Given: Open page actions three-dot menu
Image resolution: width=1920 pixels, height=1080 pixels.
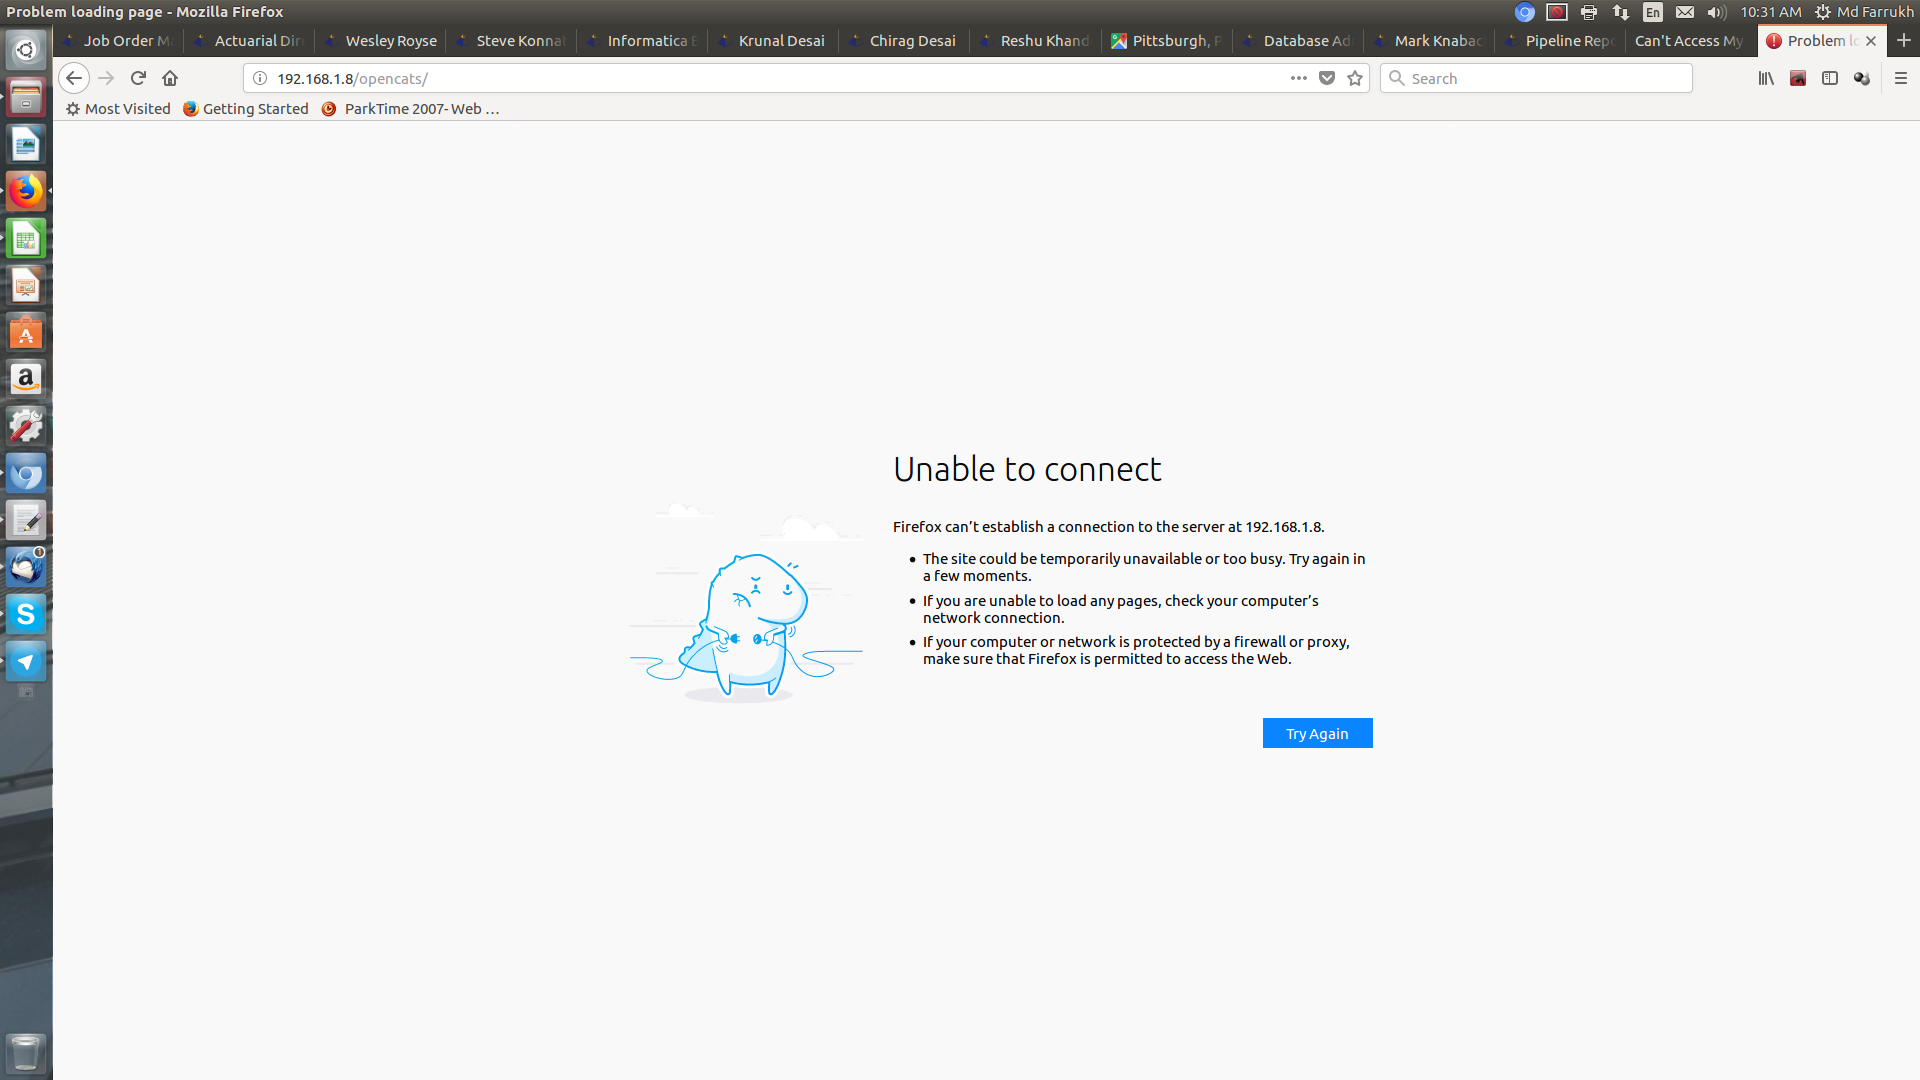Looking at the screenshot, I should point(1298,78).
